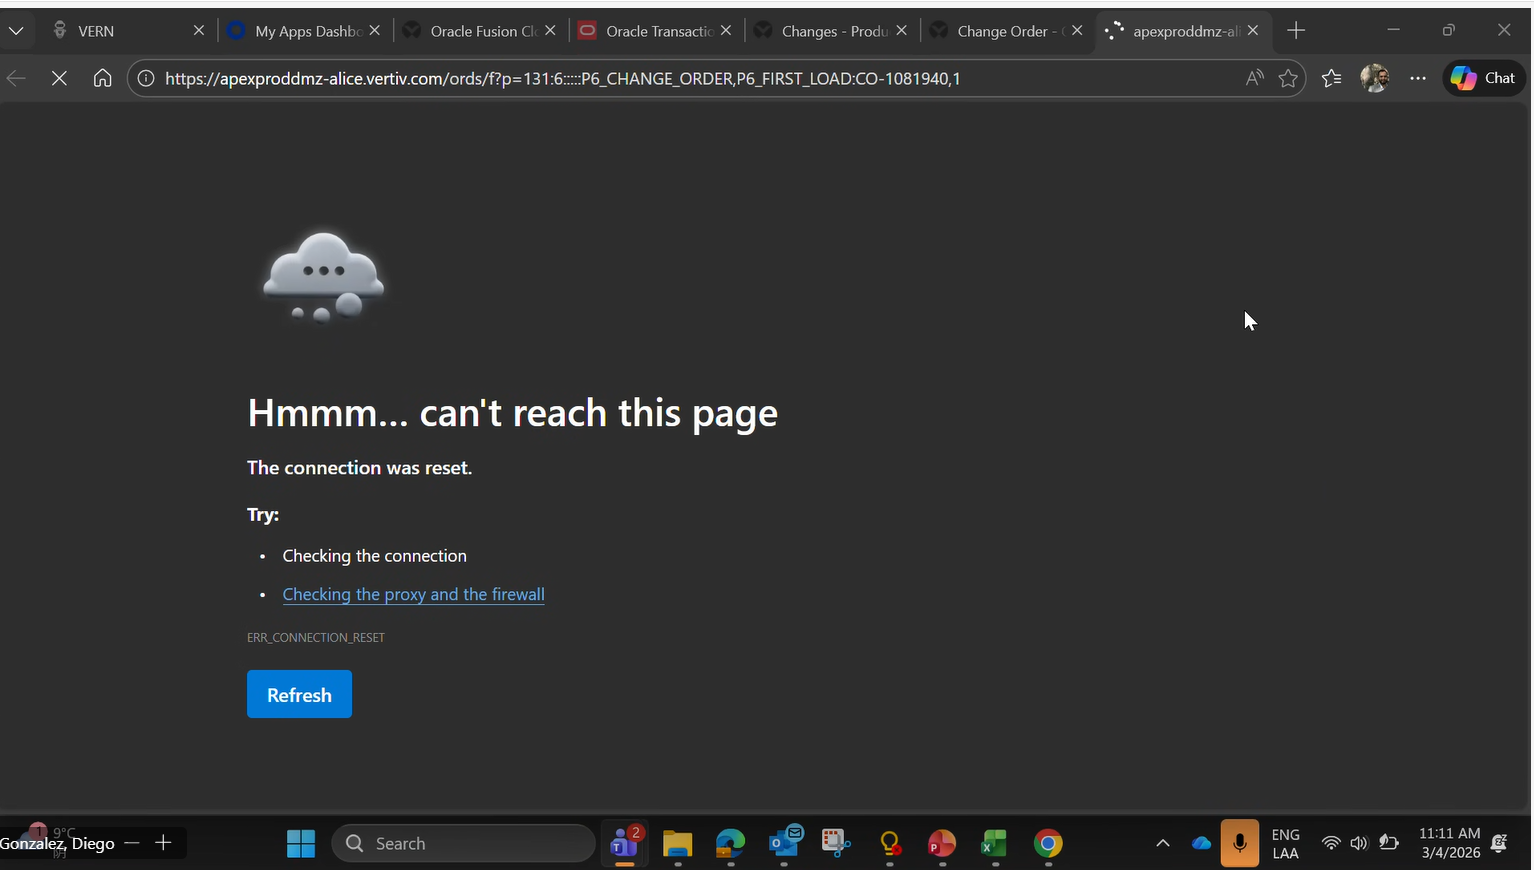Click the blue Refresh button
This screenshot has height=870, width=1534.
[299, 695]
